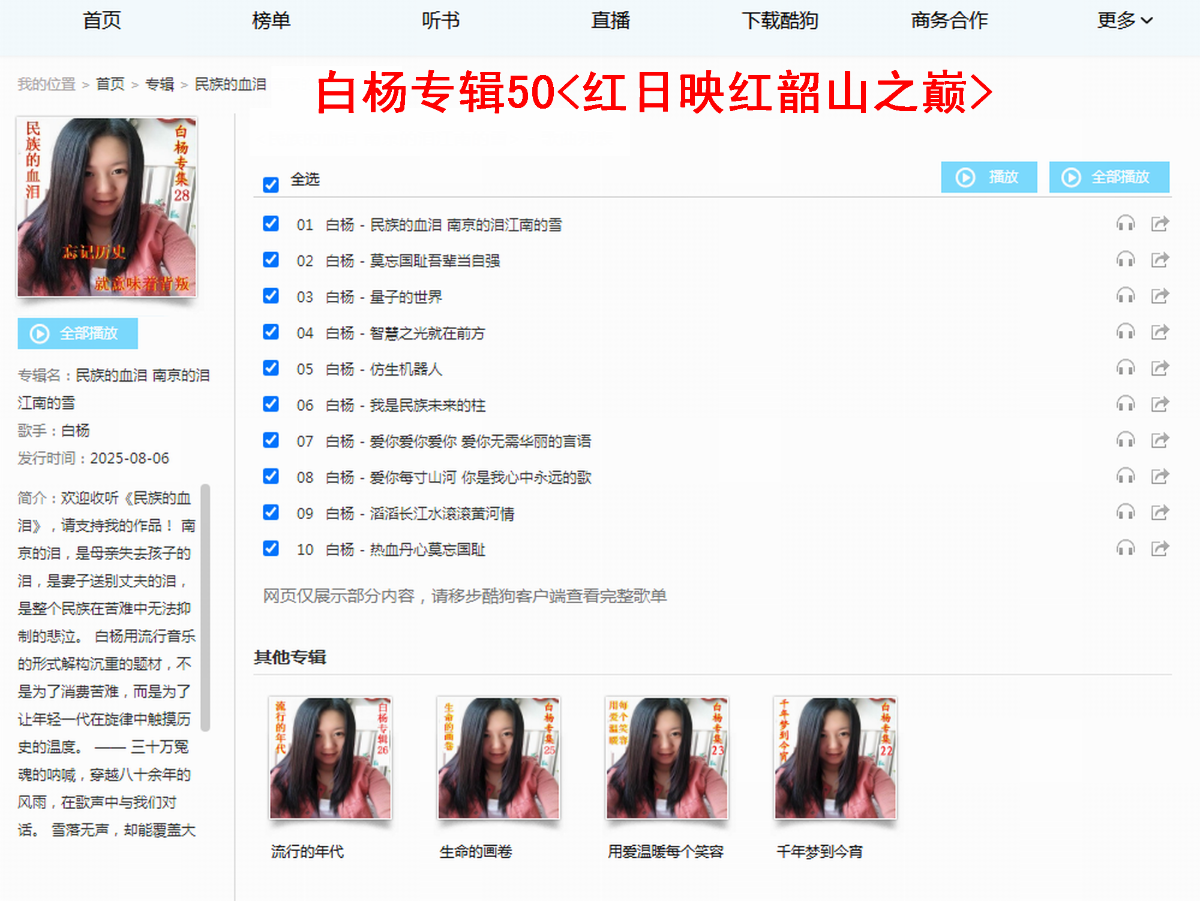1200x901 pixels.
Task: Click 专辑 breadcrumb link
Action: 160,85
